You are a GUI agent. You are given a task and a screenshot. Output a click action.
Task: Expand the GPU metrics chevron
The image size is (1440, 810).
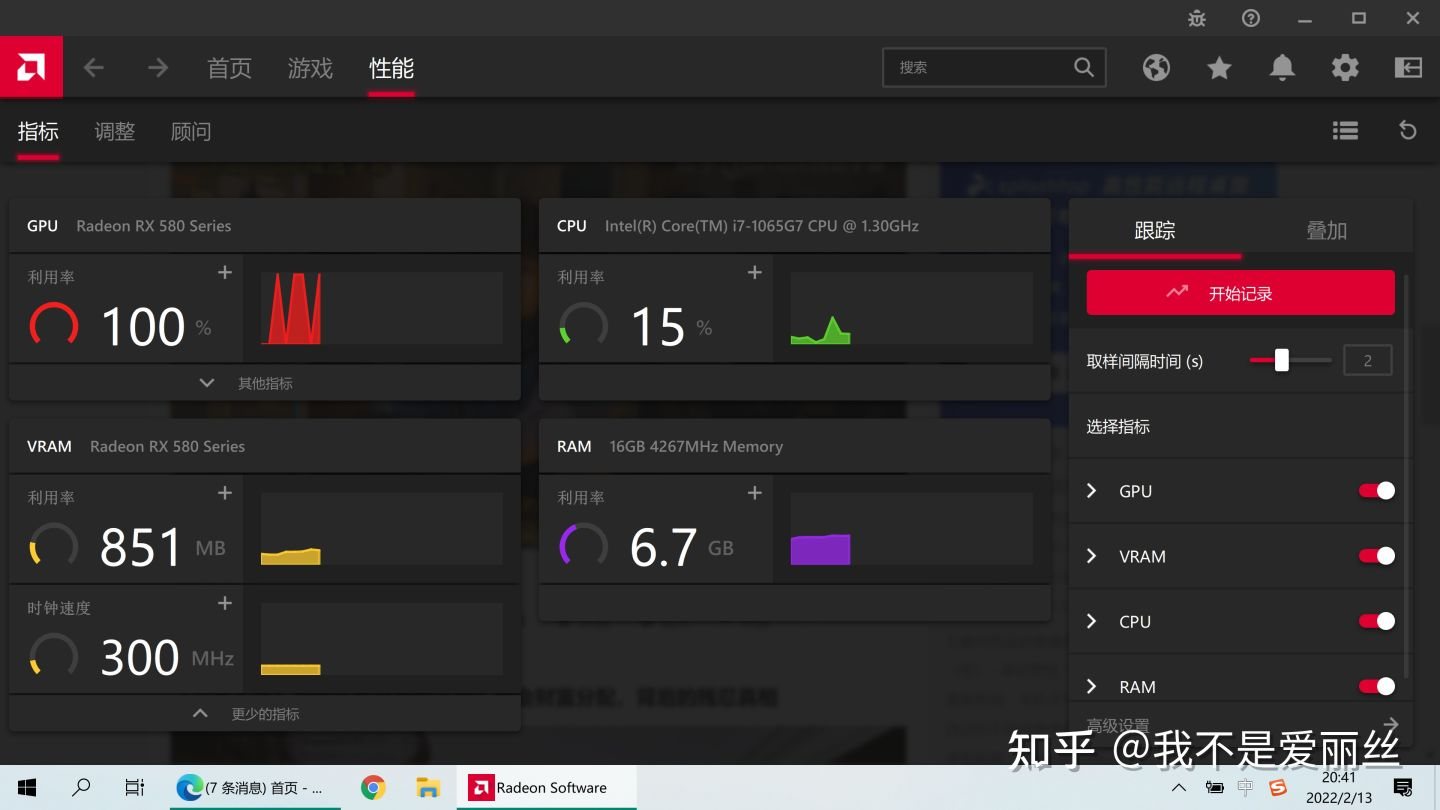pos(1092,491)
